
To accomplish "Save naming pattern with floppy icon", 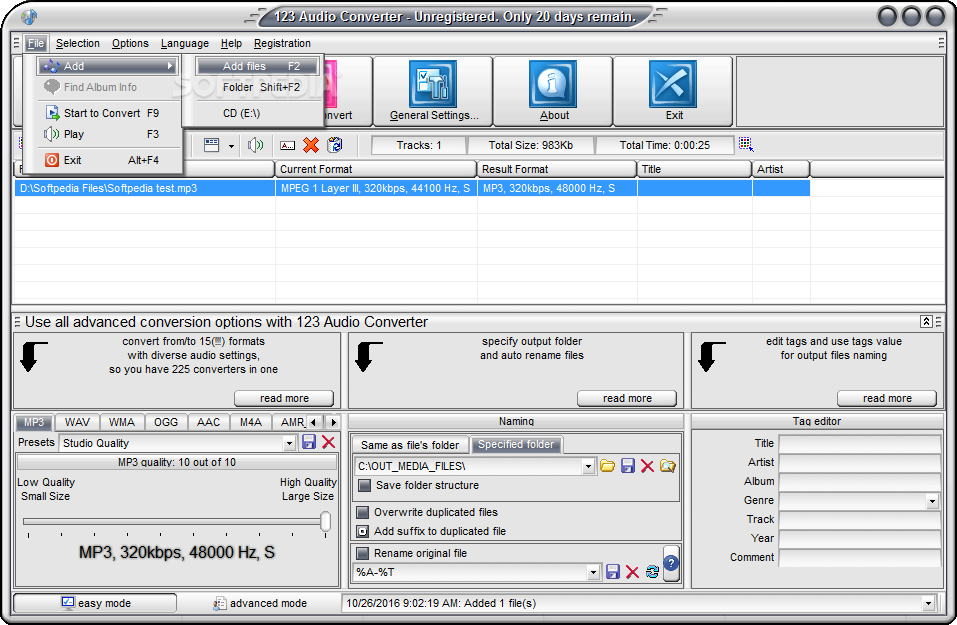I will point(613,571).
